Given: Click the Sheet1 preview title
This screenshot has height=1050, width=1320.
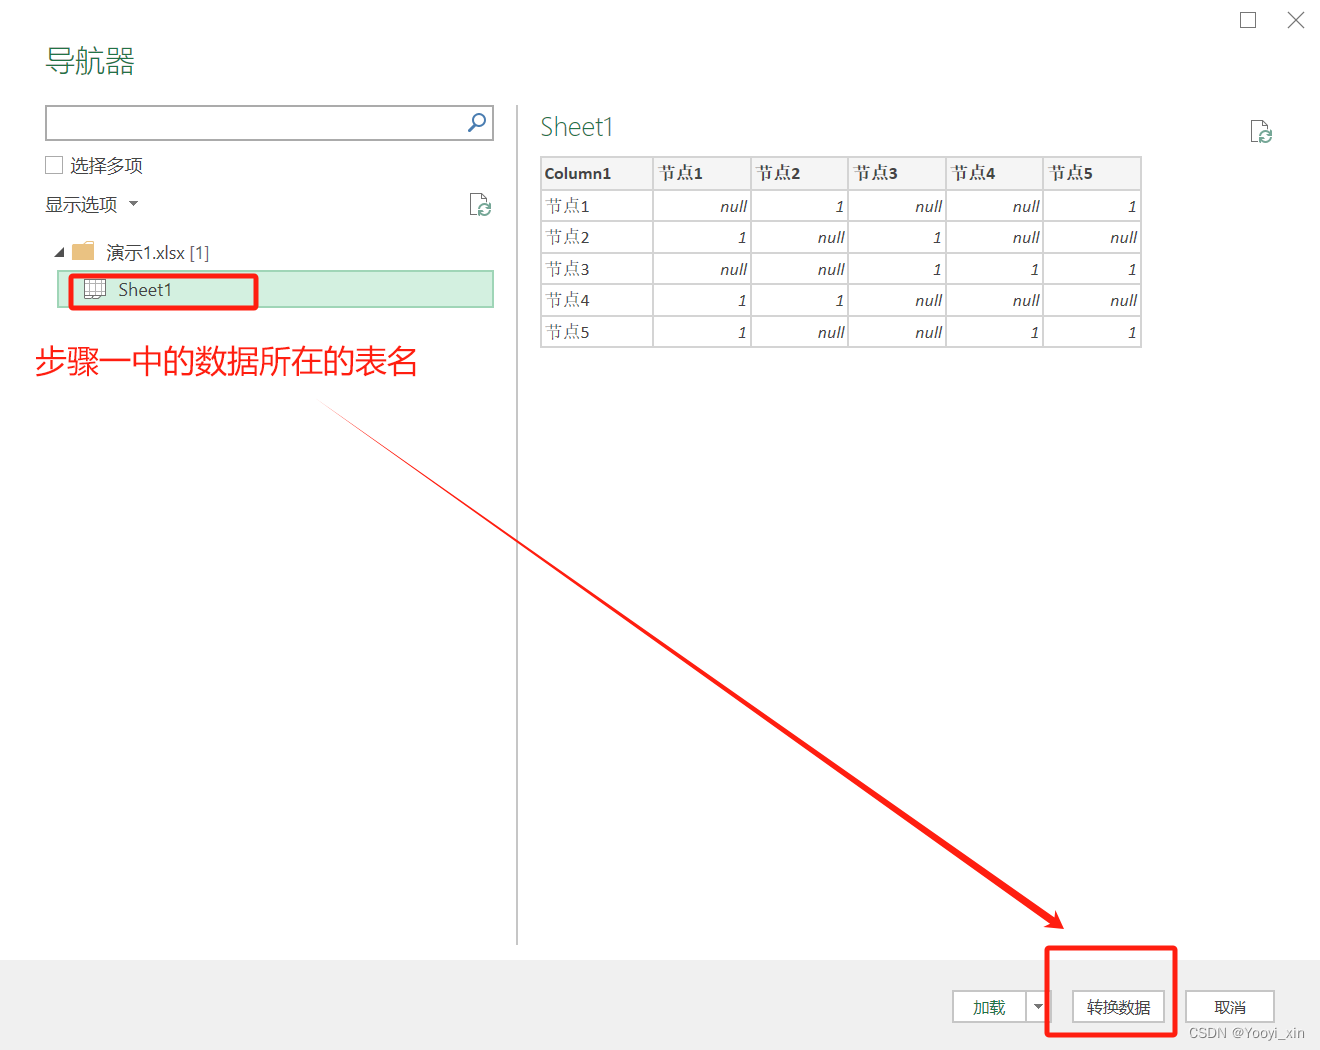Looking at the screenshot, I should pos(576,127).
